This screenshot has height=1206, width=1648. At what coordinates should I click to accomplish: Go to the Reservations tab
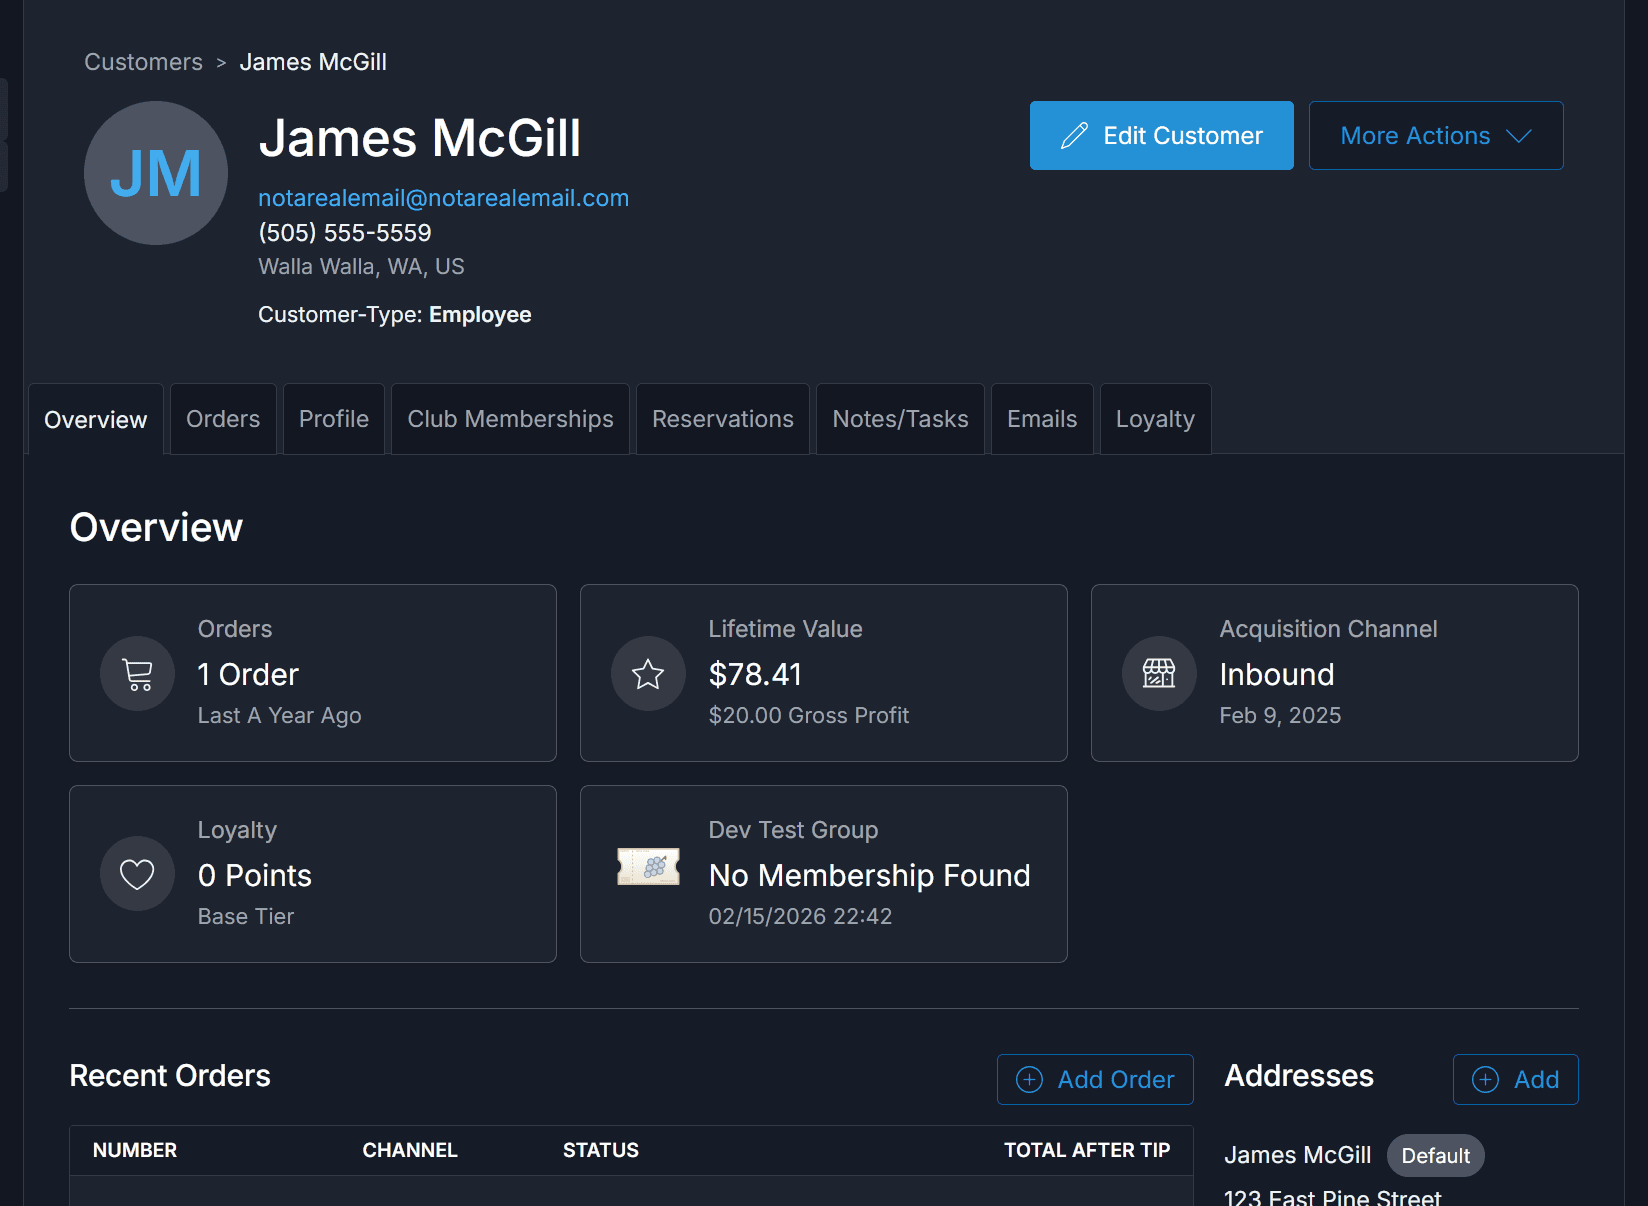point(722,419)
